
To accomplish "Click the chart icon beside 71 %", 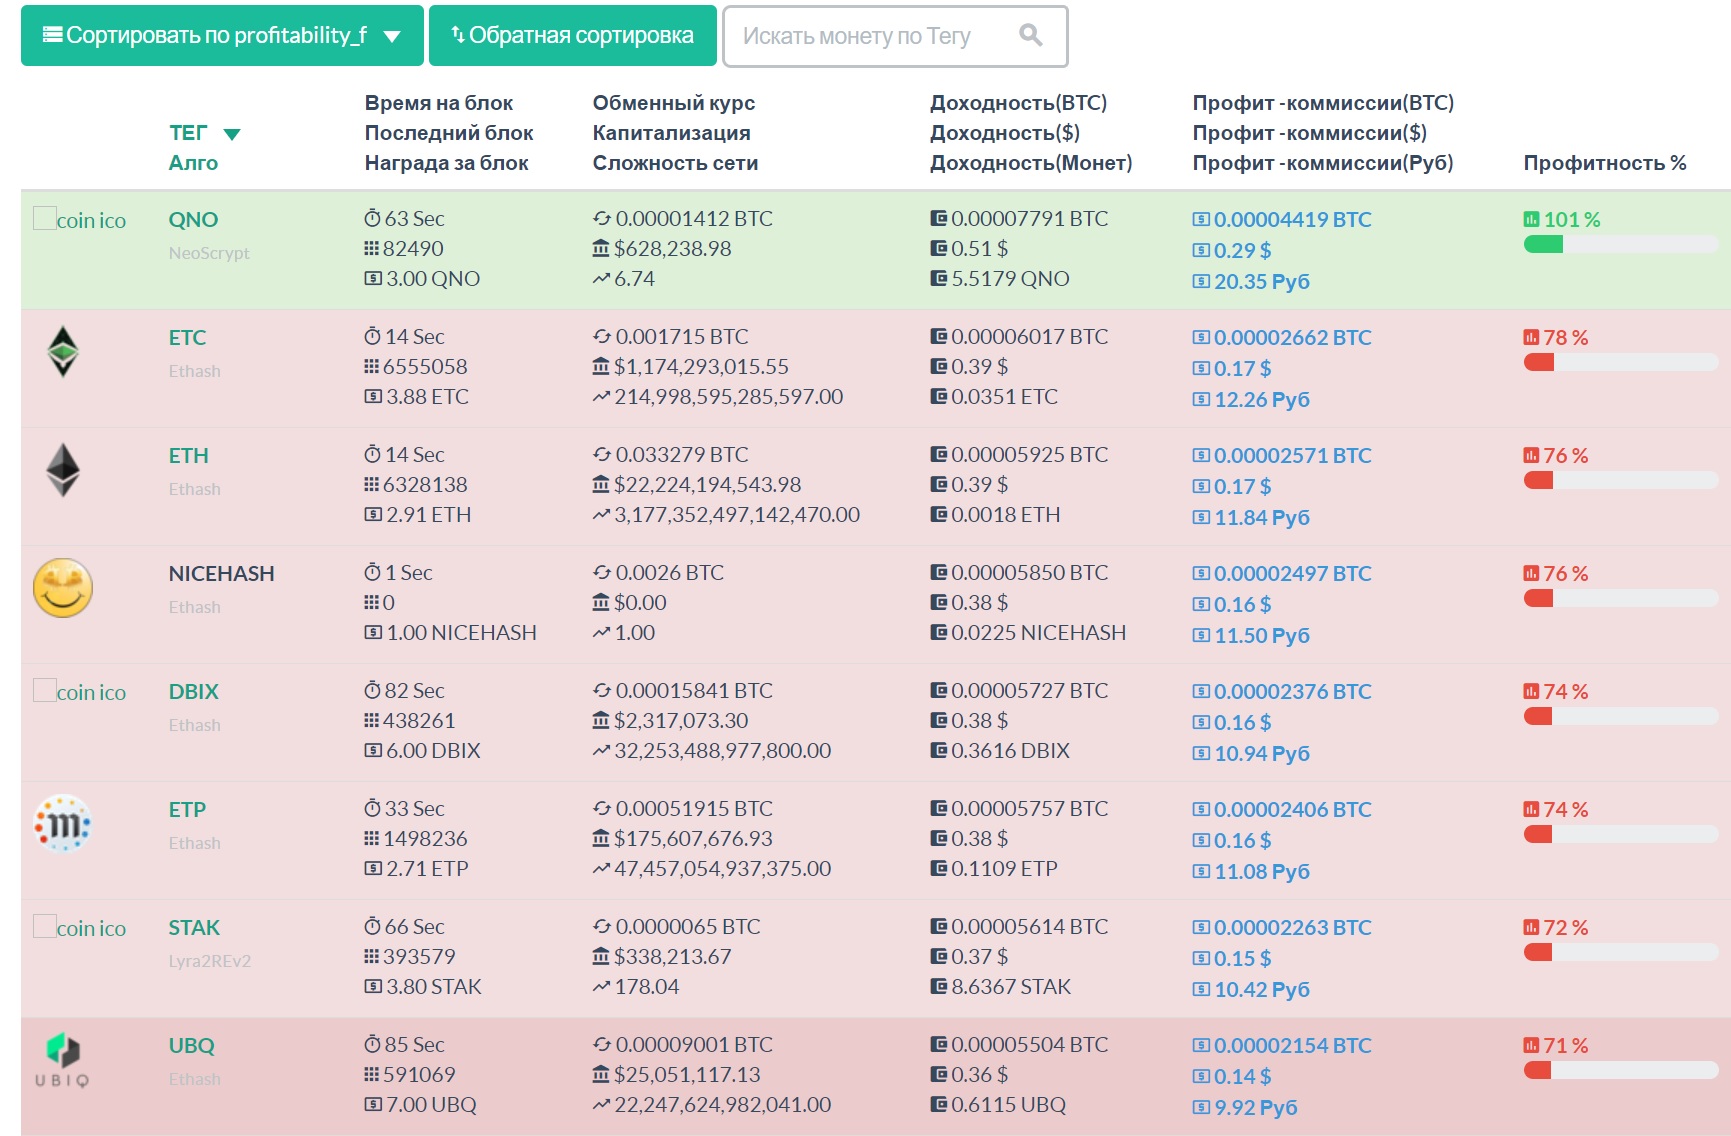I will click(x=1531, y=1045).
